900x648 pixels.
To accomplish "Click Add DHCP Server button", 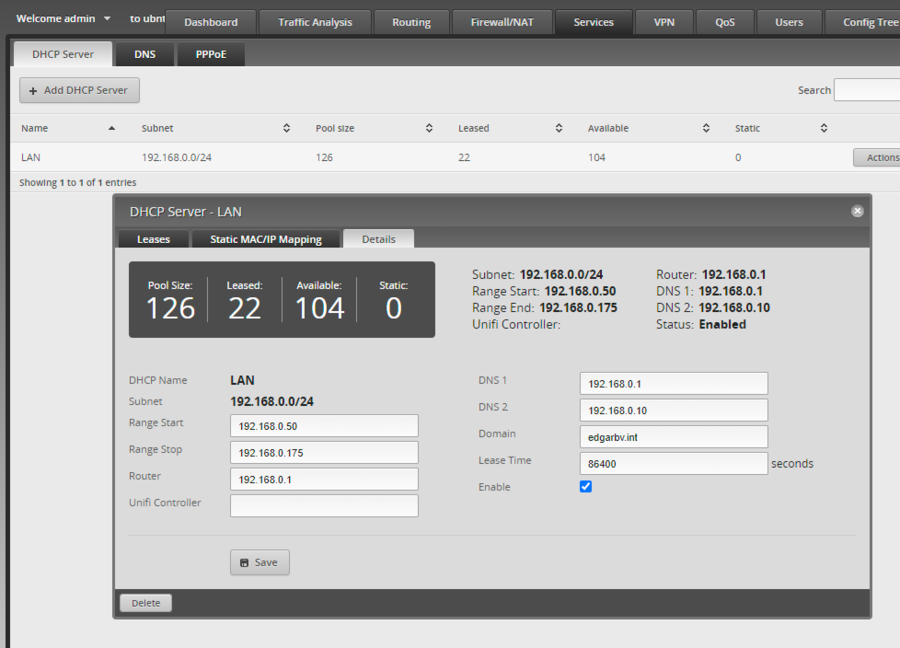I will (79, 90).
